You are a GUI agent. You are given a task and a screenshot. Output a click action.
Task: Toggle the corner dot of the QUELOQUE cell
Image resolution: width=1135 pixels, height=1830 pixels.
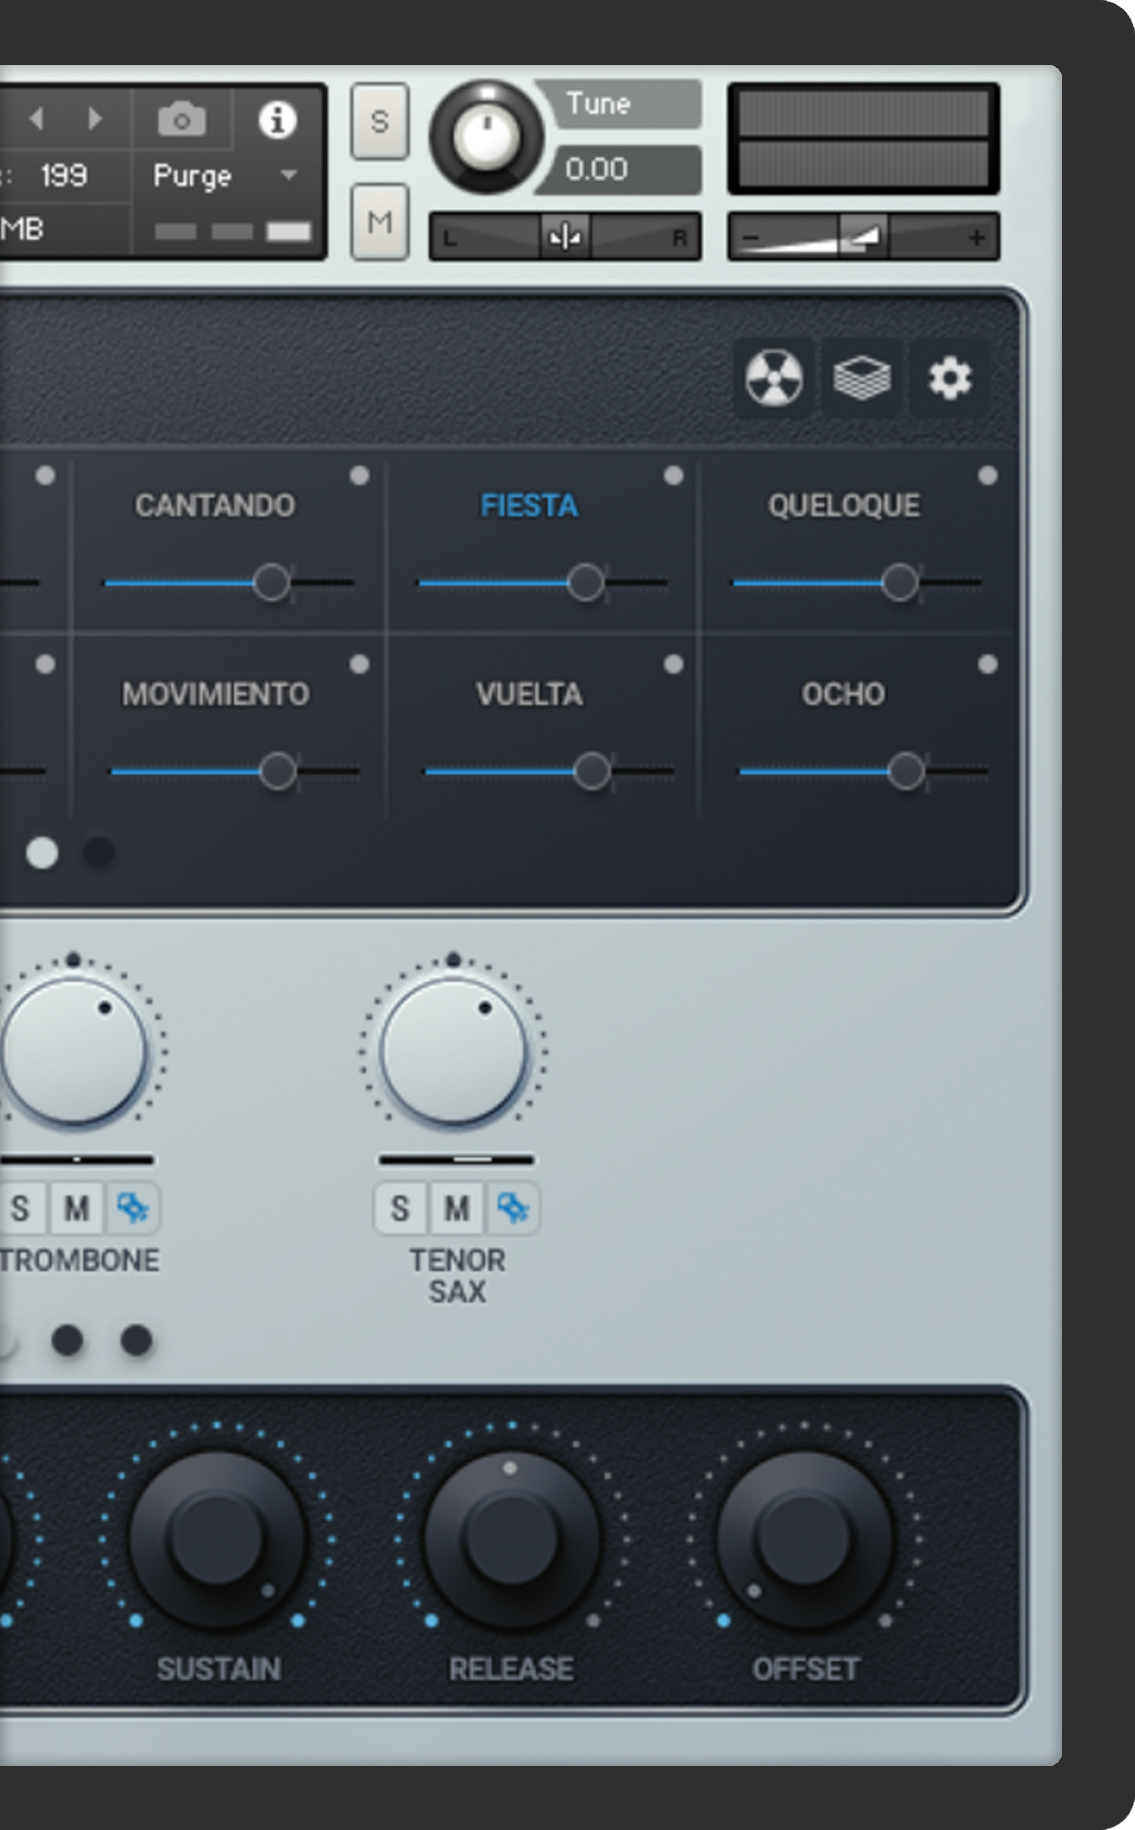point(988,476)
